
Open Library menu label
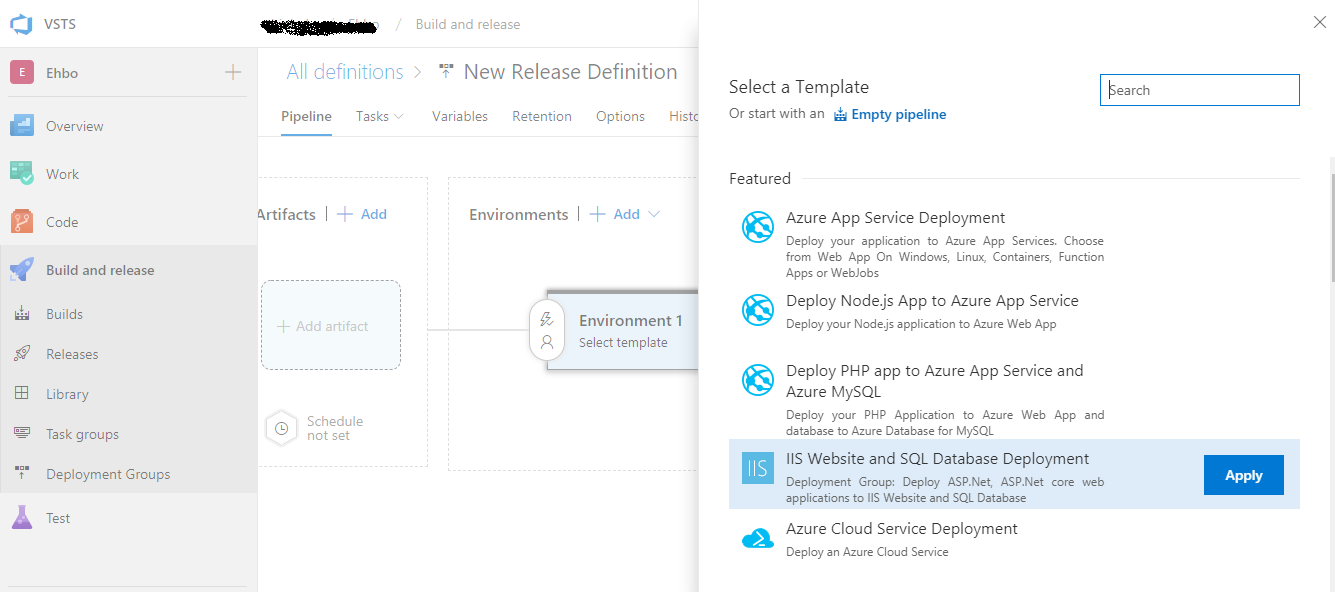coord(67,394)
